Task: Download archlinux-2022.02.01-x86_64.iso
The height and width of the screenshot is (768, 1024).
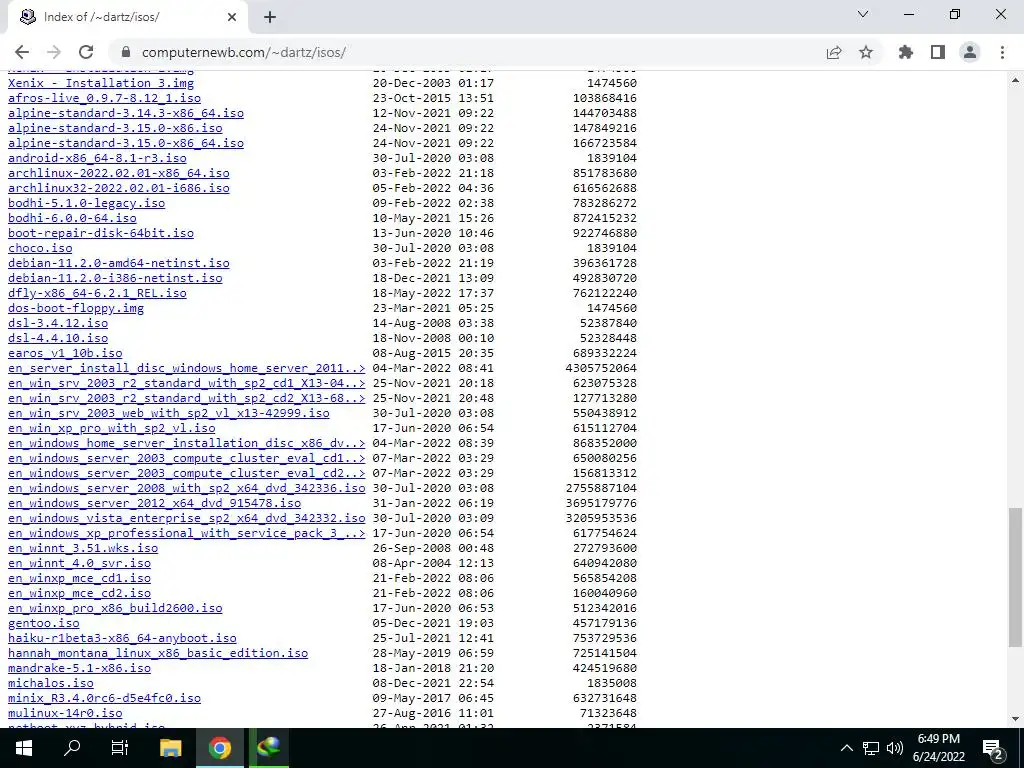Action: point(119,173)
